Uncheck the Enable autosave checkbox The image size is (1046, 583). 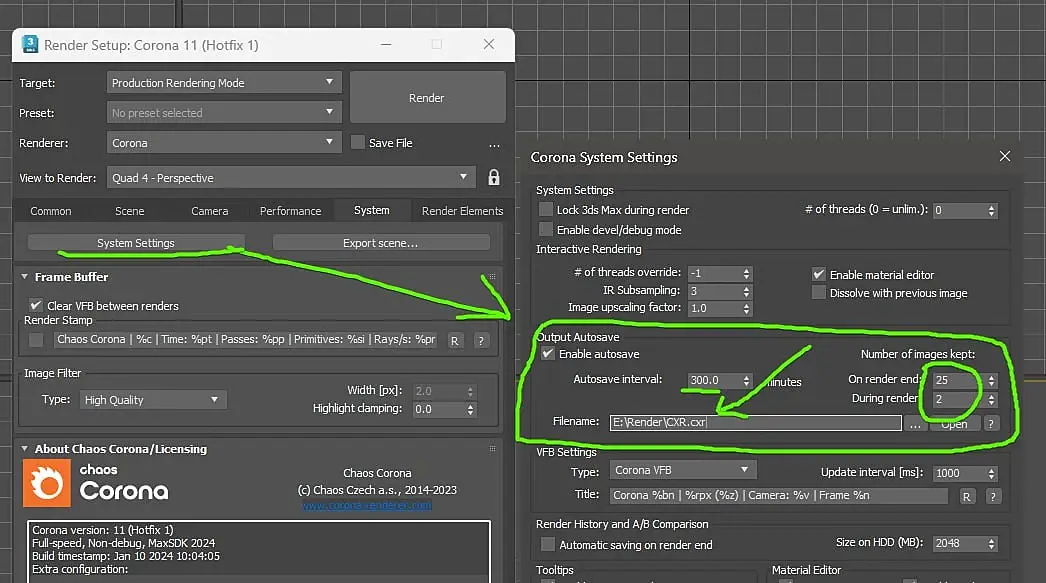point(546,354)
